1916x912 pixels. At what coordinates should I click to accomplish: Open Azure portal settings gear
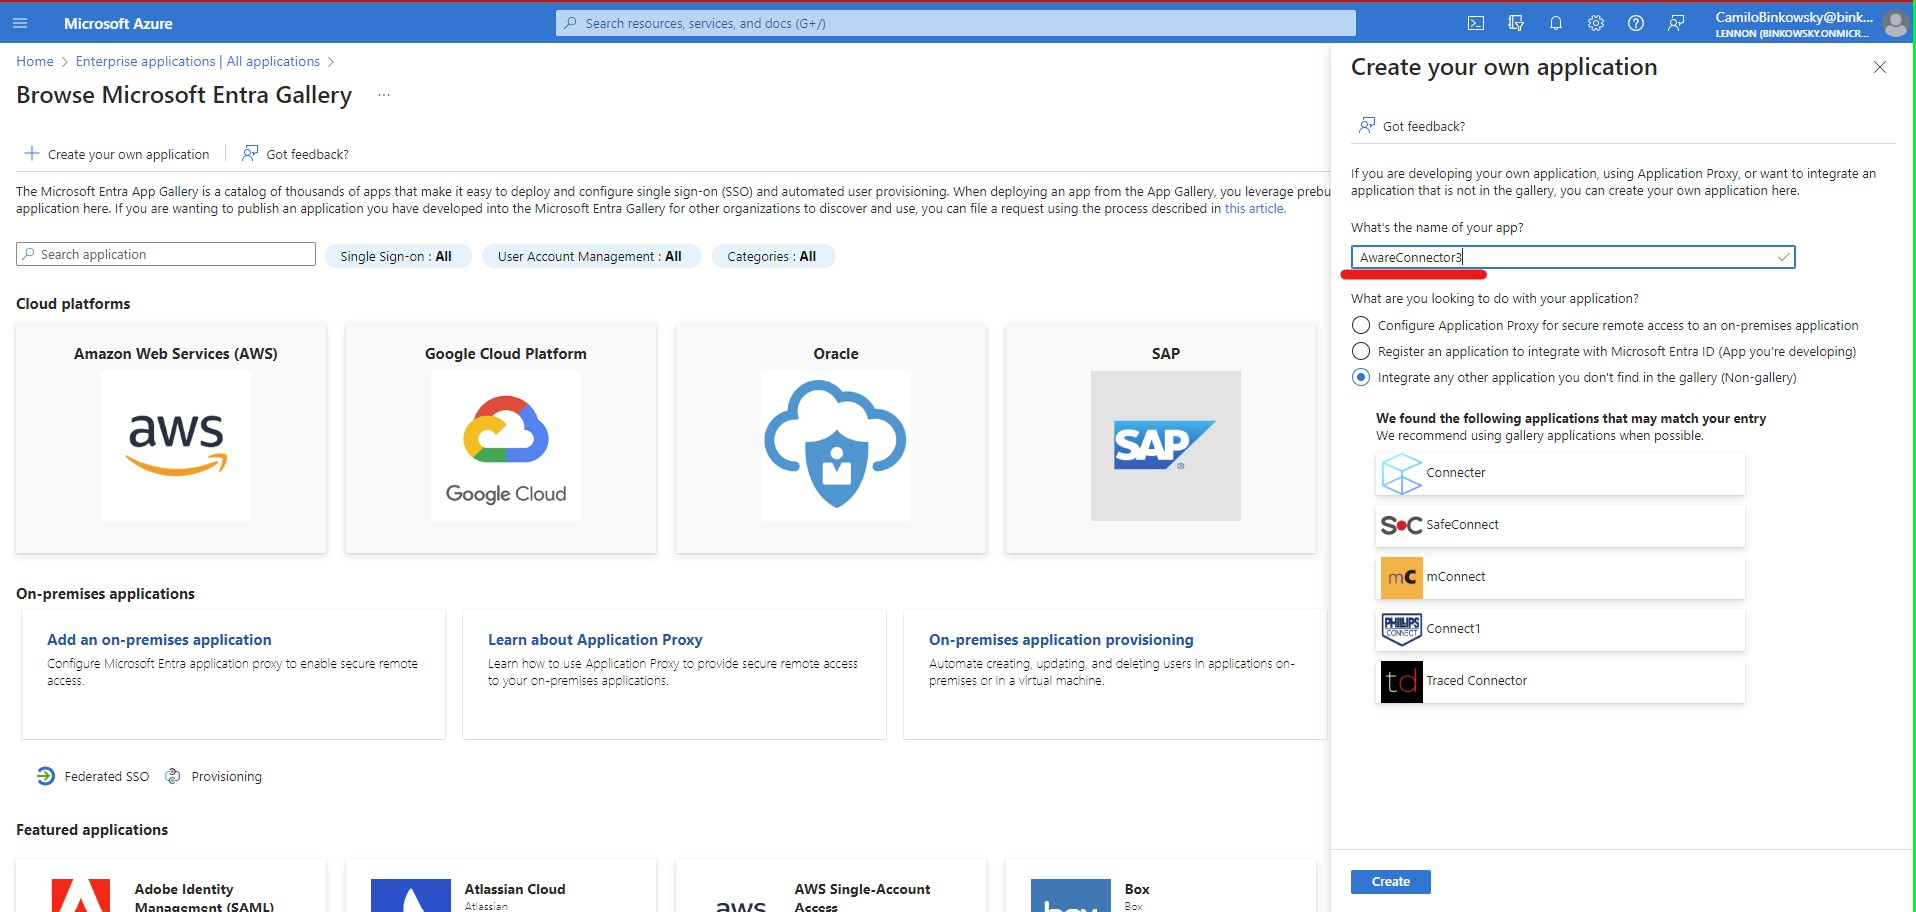[x=1596, y=22]
